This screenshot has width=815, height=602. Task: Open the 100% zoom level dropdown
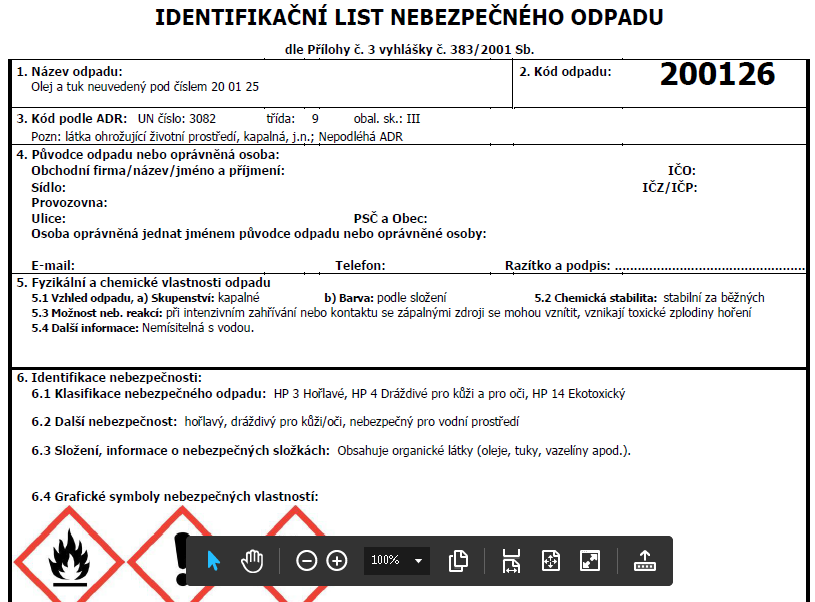[397, 560]
